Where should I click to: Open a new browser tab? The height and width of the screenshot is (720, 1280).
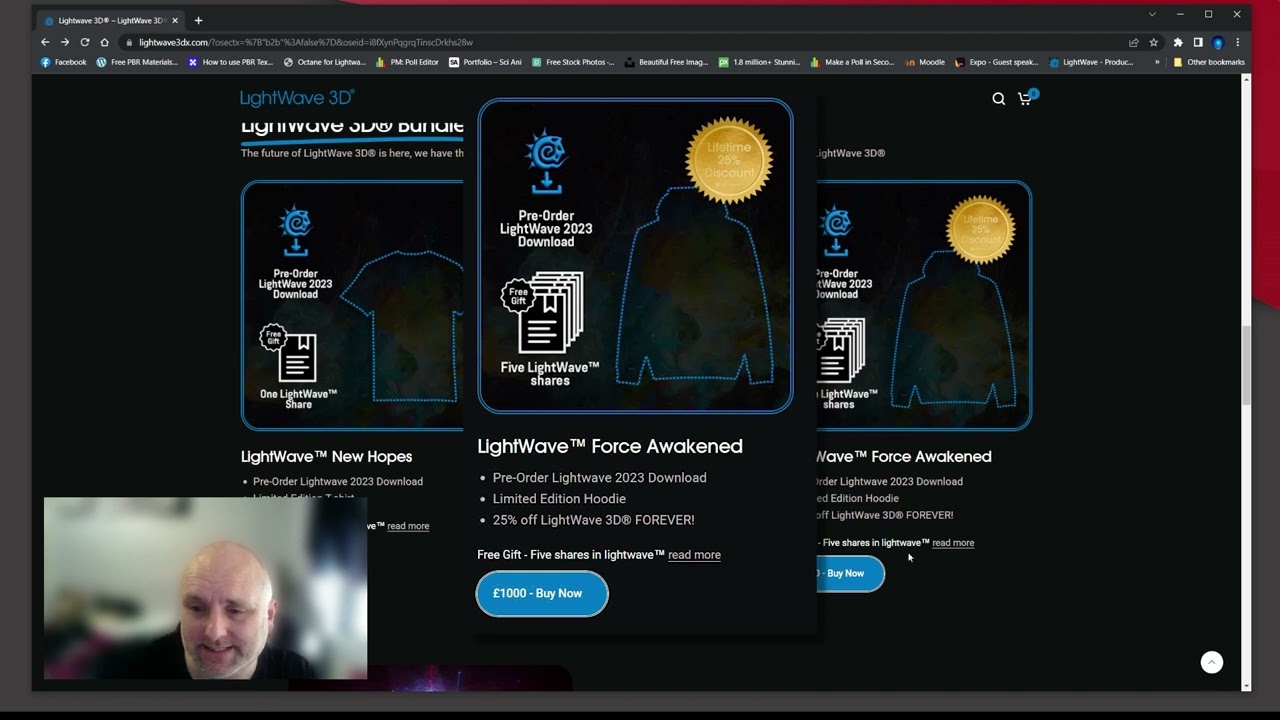[198, 20]
